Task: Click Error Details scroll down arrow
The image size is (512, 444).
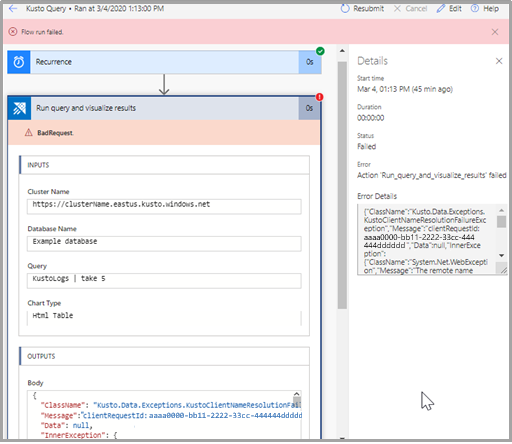Action: pos(501,256)
